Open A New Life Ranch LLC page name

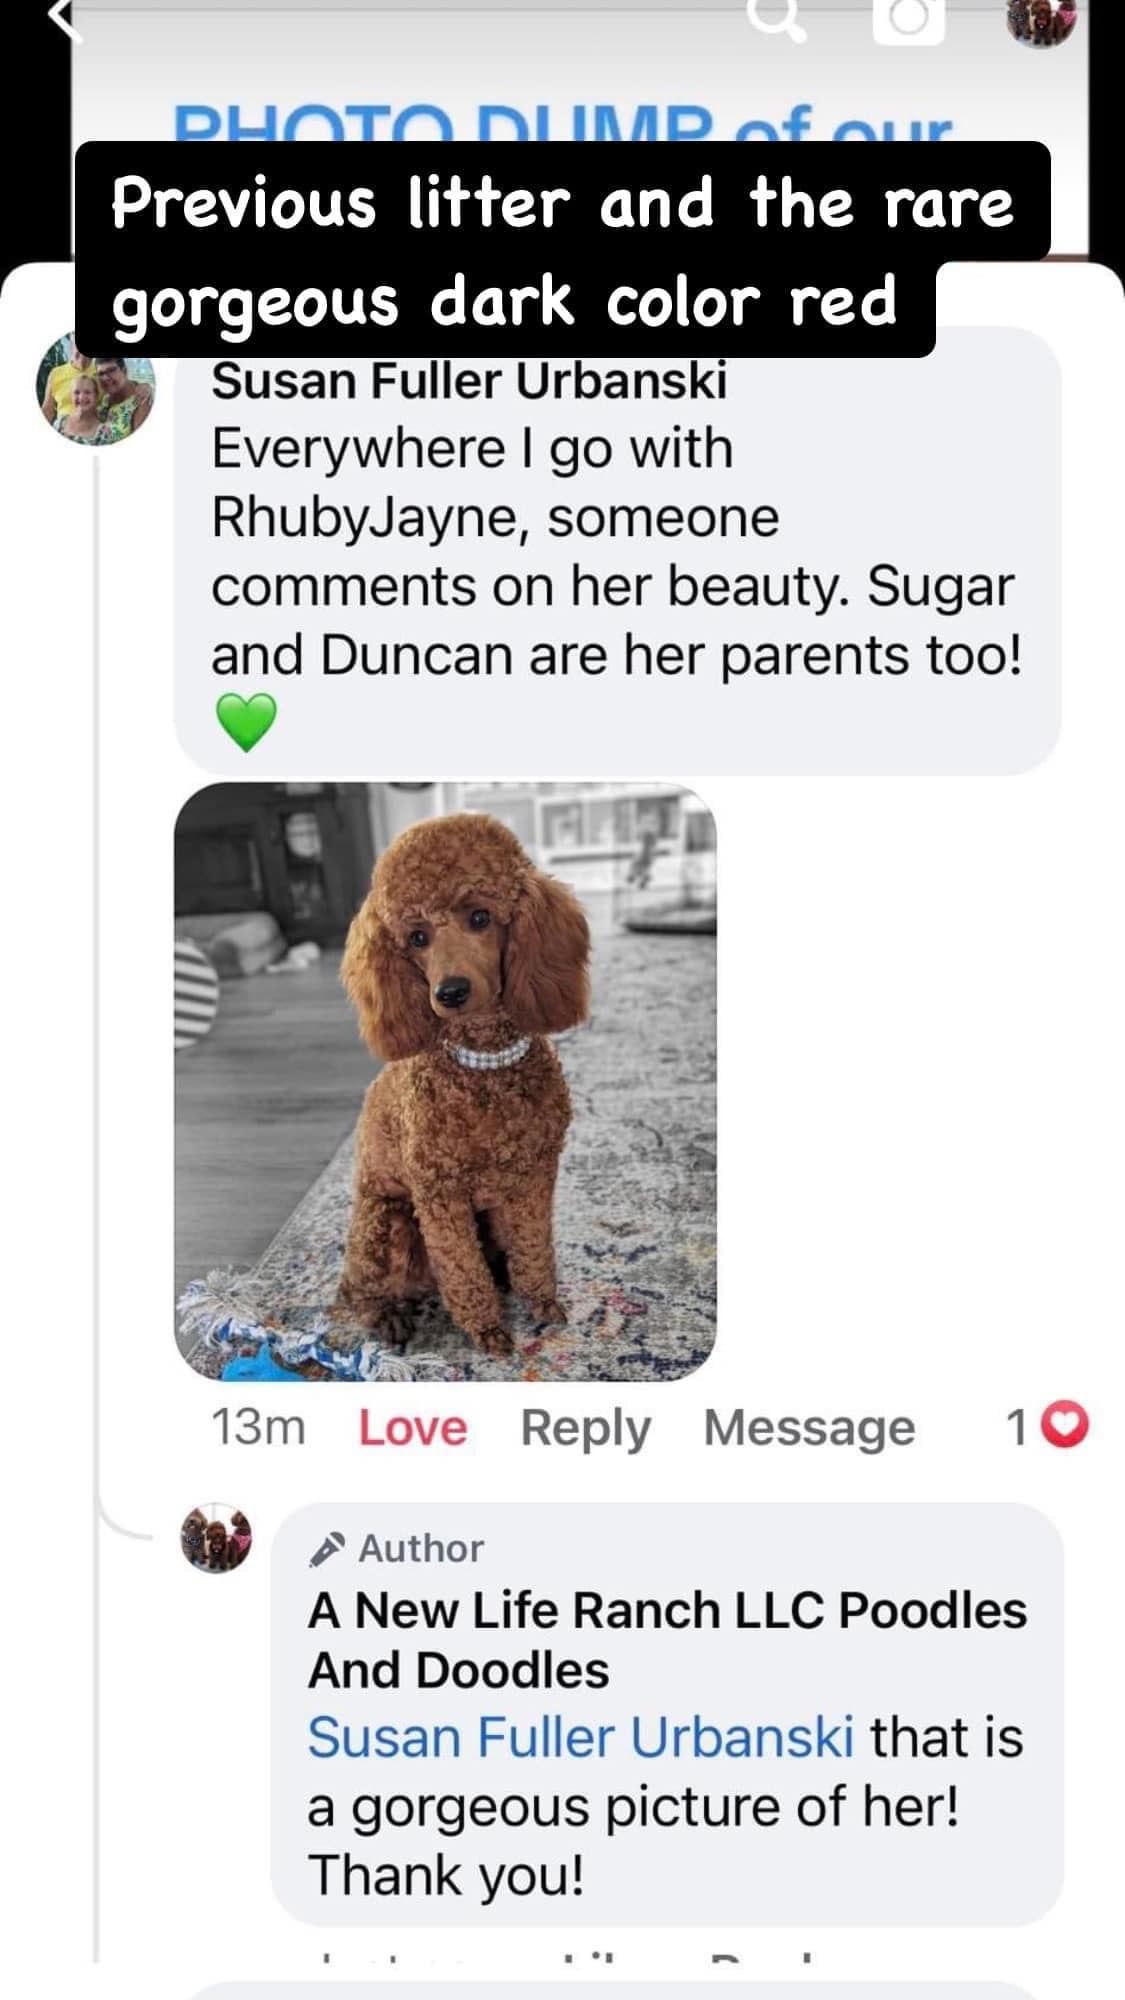click(x=667, y=1640)
